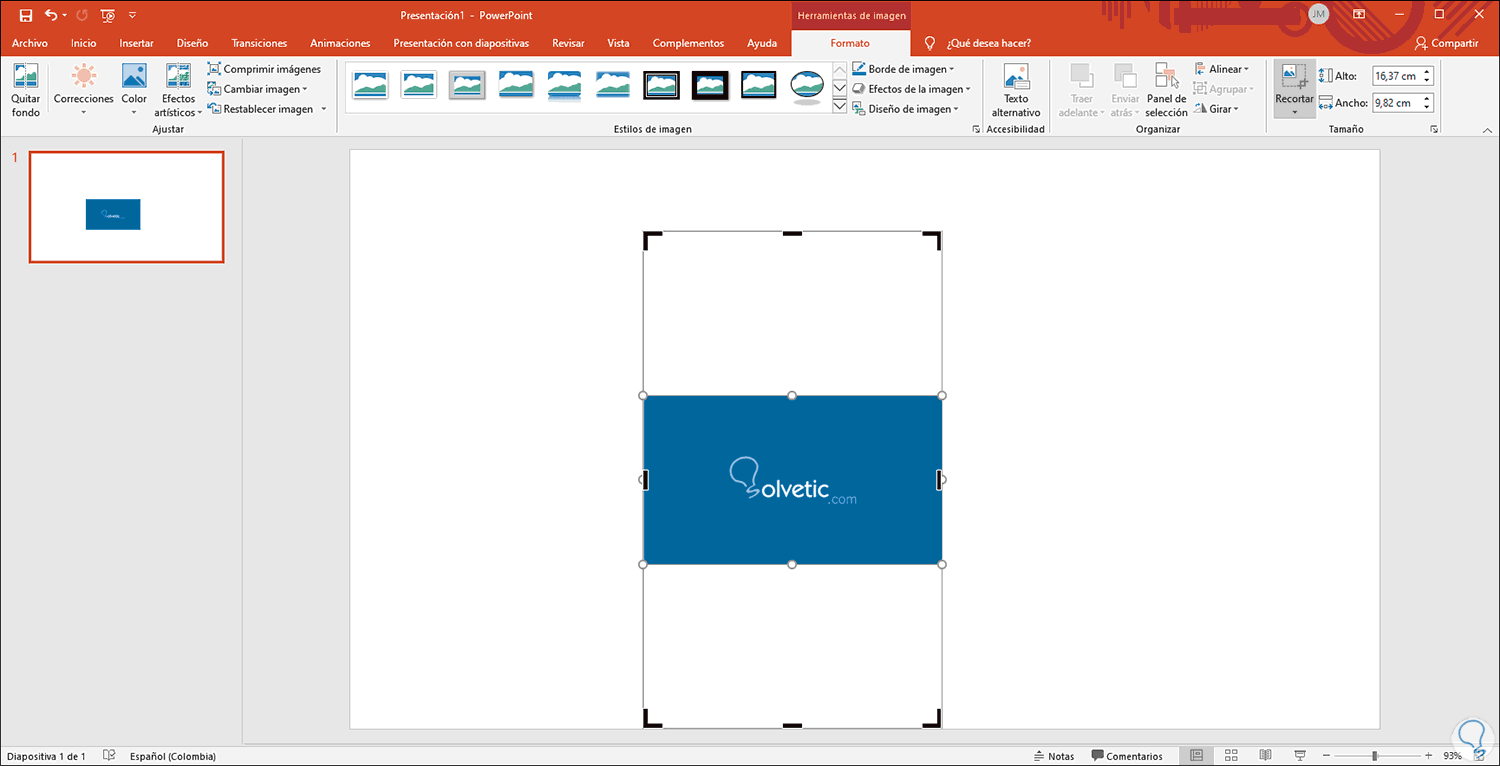Viewport: 1500px width, 766px height.
Task: Expand the full picture styles gallery
Action: click(x=840, y=106)
